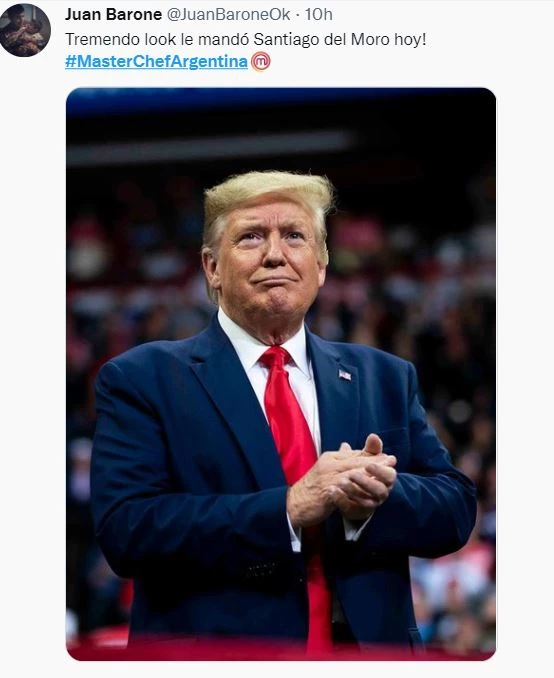Click the dot separator before the timestamp
The image size is (554, 678).
[298, 15]
